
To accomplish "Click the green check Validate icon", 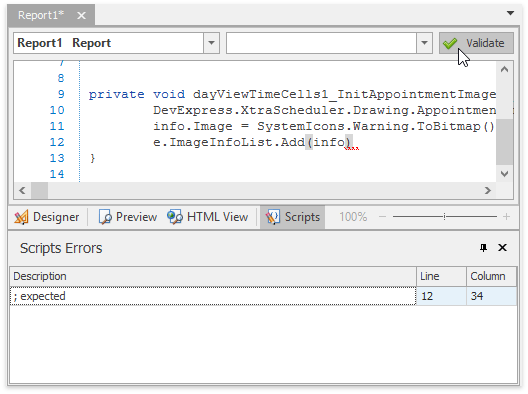I will (450, 43).
